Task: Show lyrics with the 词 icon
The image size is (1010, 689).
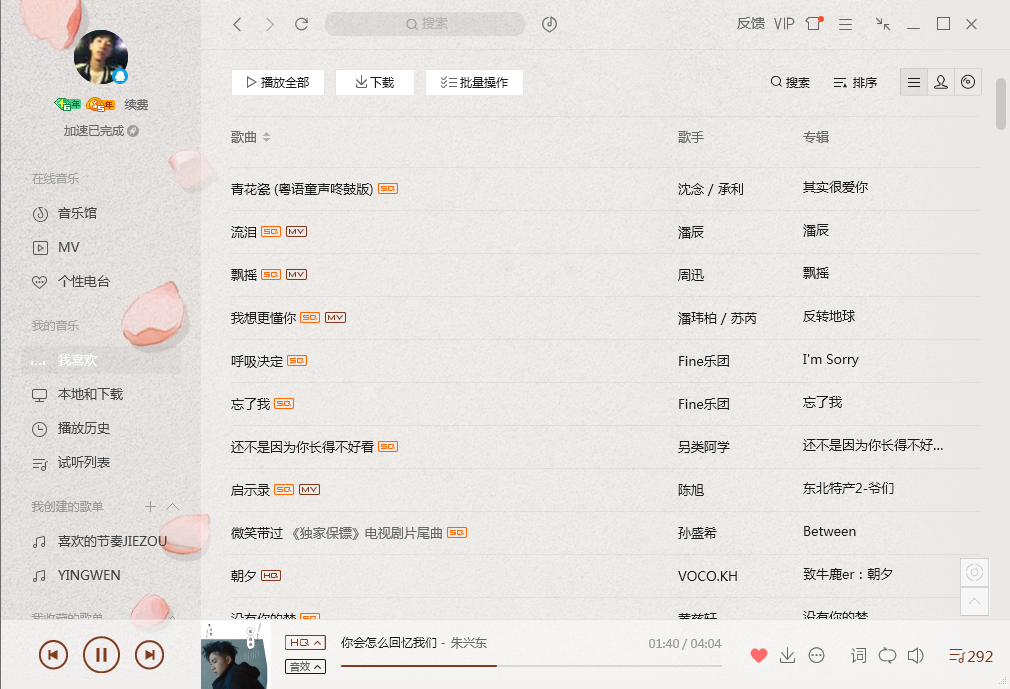Action: pyautogui.click(x=858, y=656)
